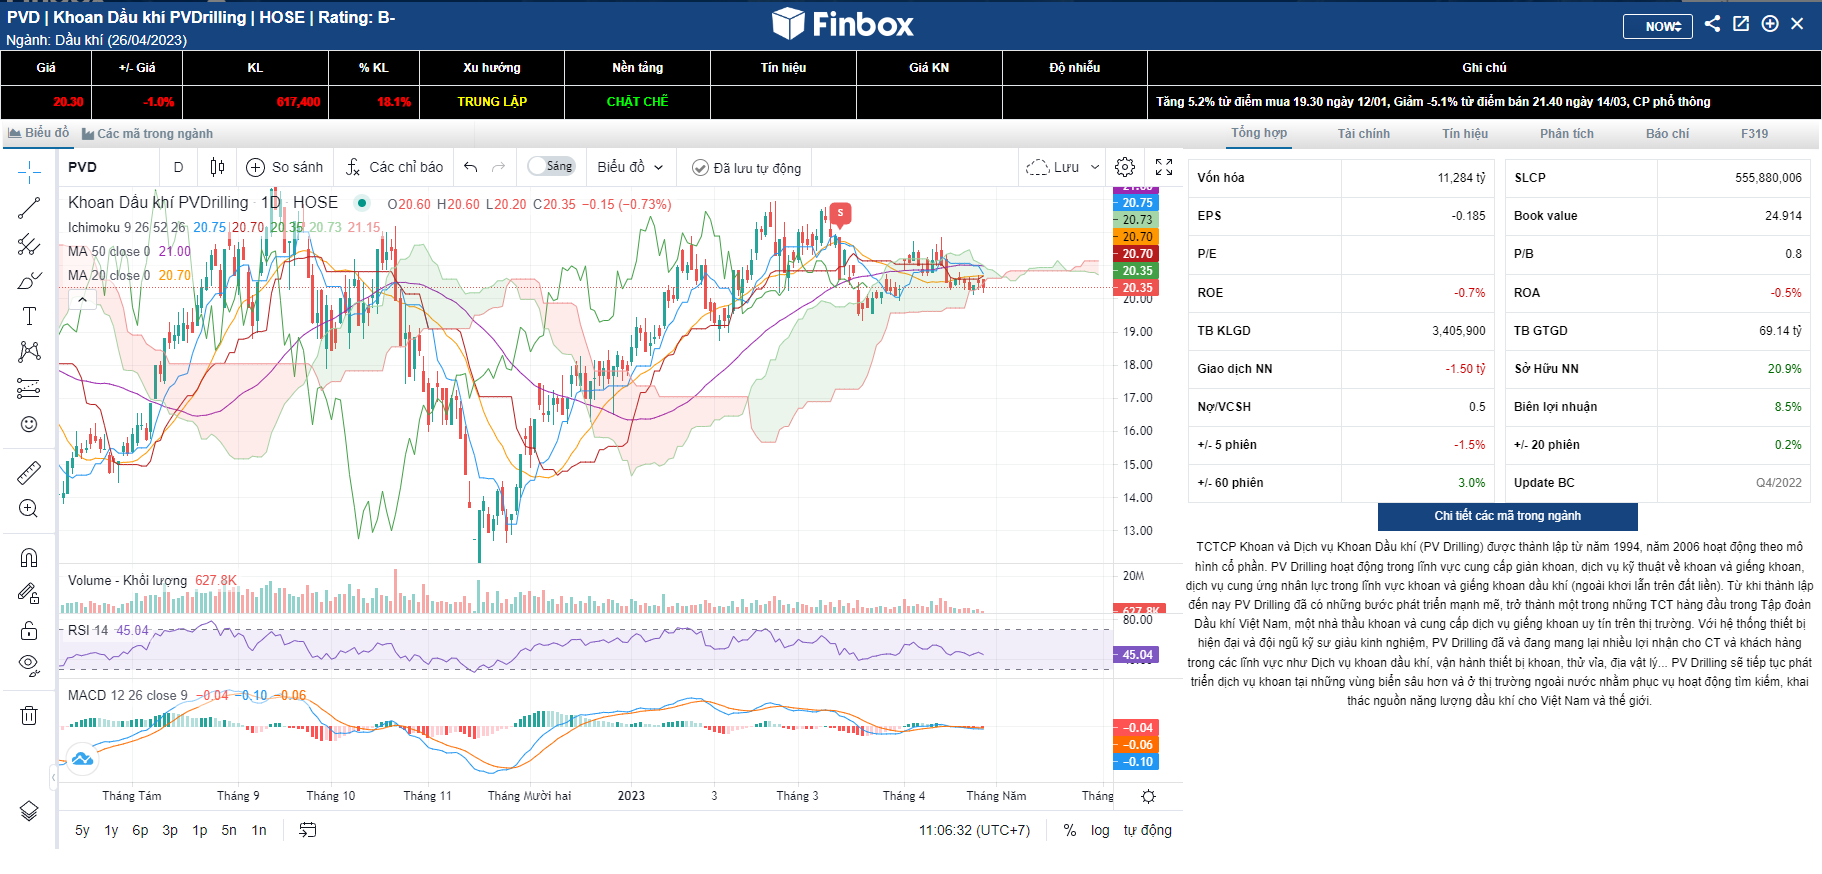Screen dimensions: 1822x874
Task: Set chart range to 5n
Action: (x=229, y=830)
